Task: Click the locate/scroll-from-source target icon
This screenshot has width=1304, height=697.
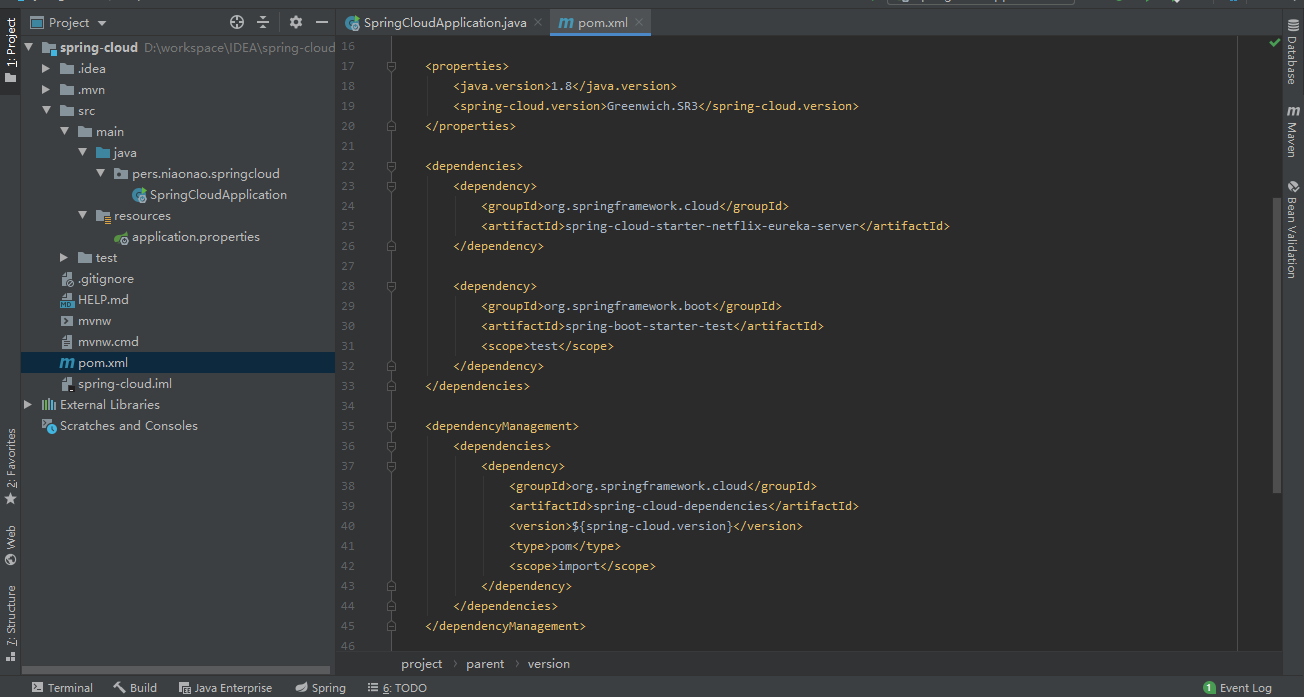Action: (x=237, y=22)
